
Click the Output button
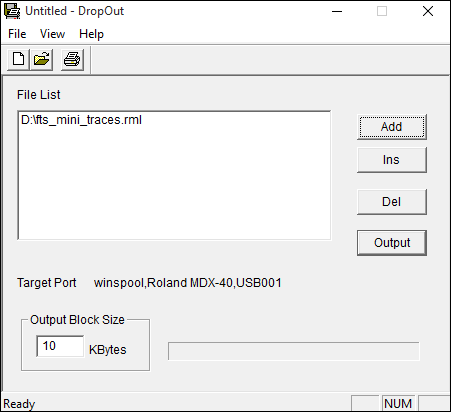[x=392, y=243]
